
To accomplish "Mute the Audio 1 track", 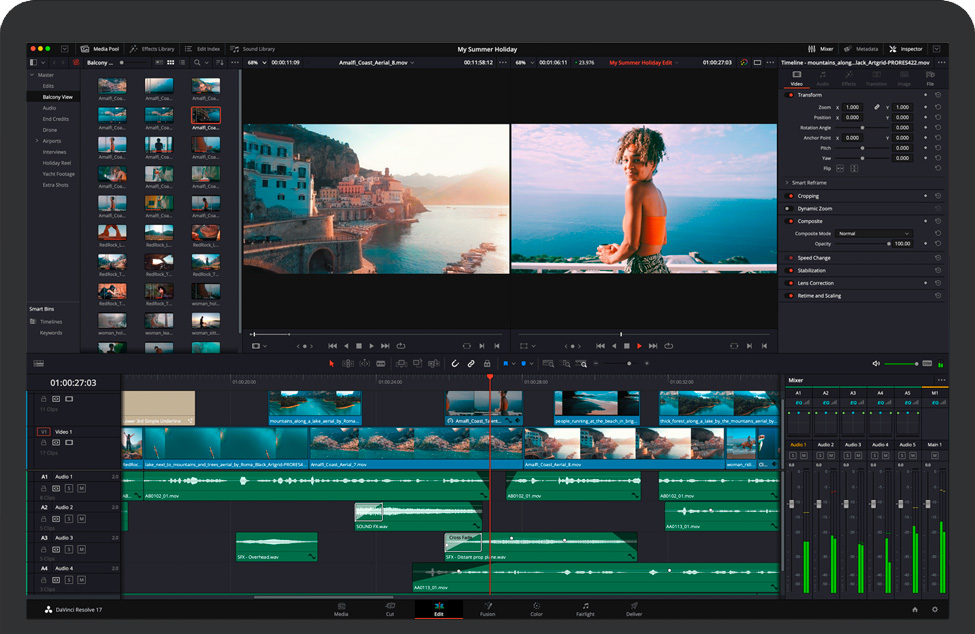I will pyautogui.click(x=81, y=487).
